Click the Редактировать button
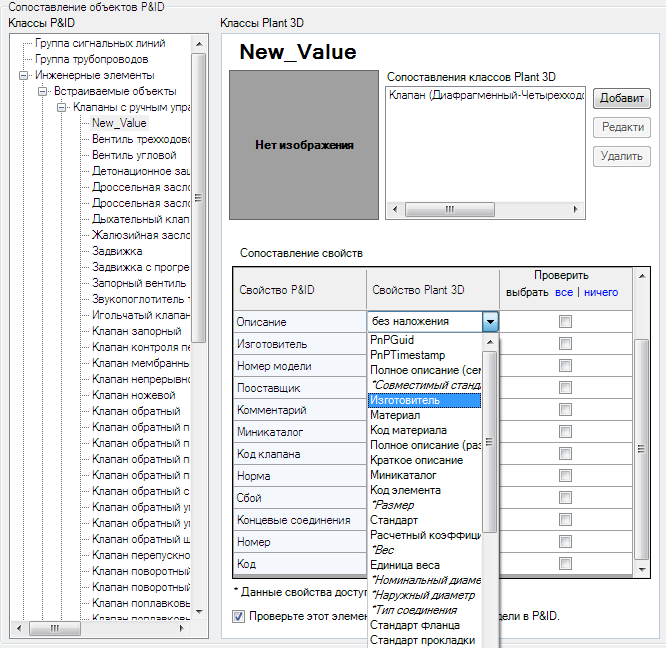The height and width of the screenshot is (648, 666). 621,127
